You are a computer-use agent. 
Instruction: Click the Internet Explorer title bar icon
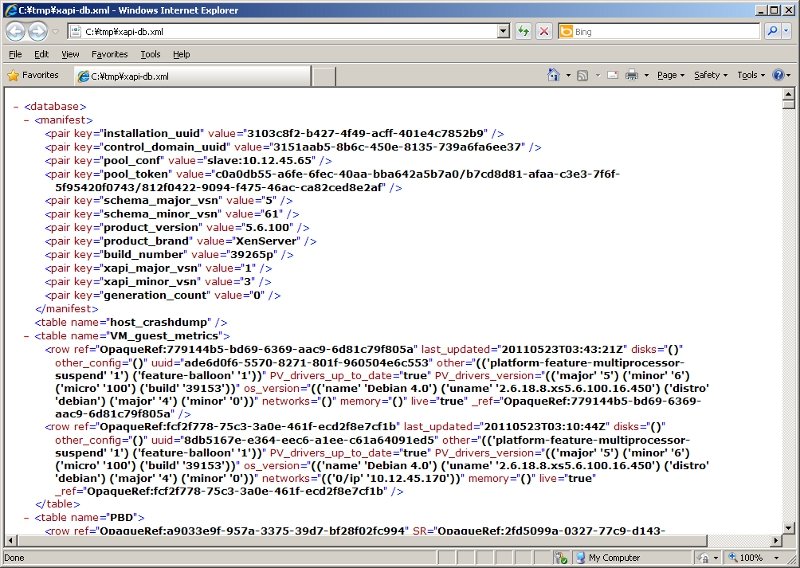(11, 10)
